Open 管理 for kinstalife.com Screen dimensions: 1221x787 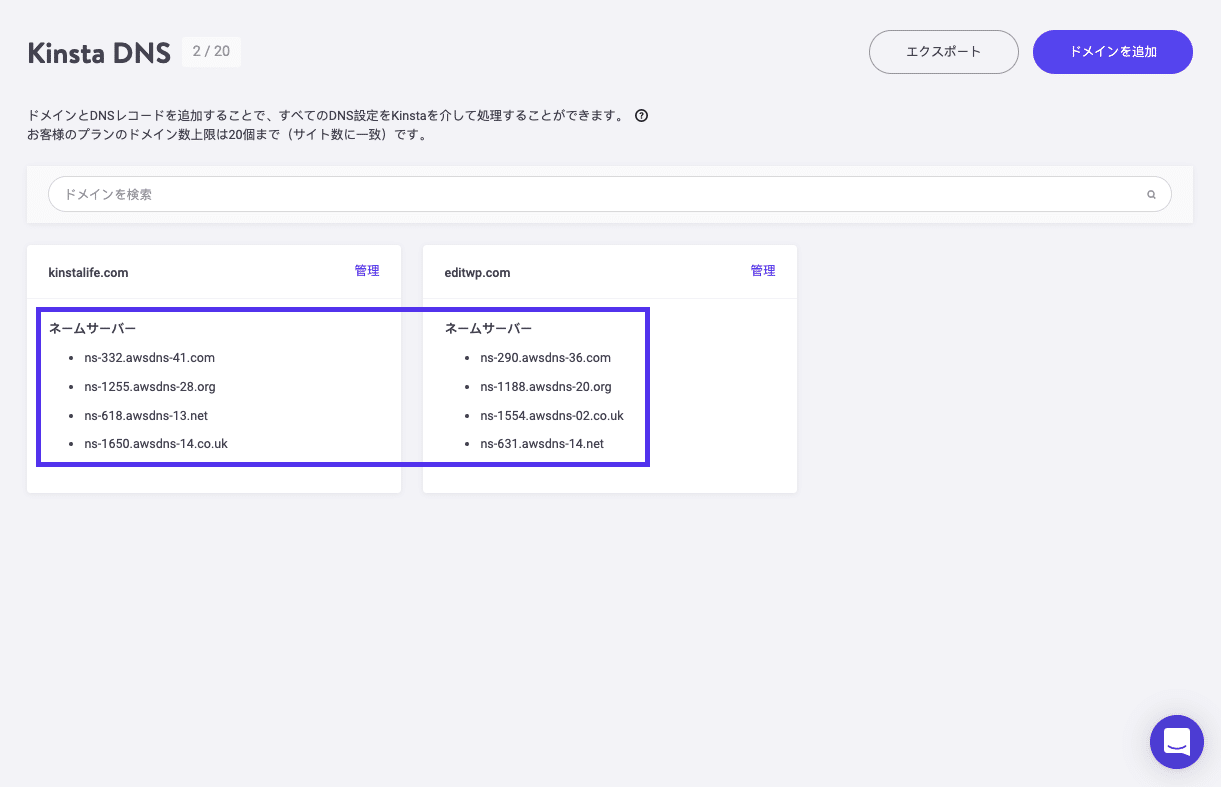[366, 270]
